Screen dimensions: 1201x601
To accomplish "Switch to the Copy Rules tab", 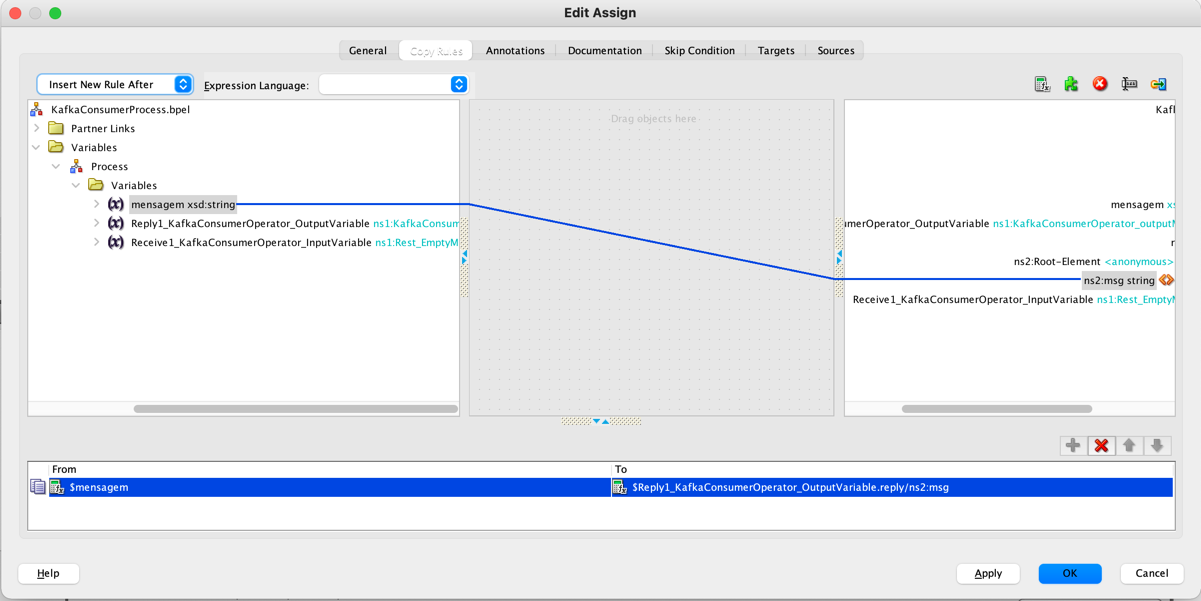I will [x=436, y=50].
